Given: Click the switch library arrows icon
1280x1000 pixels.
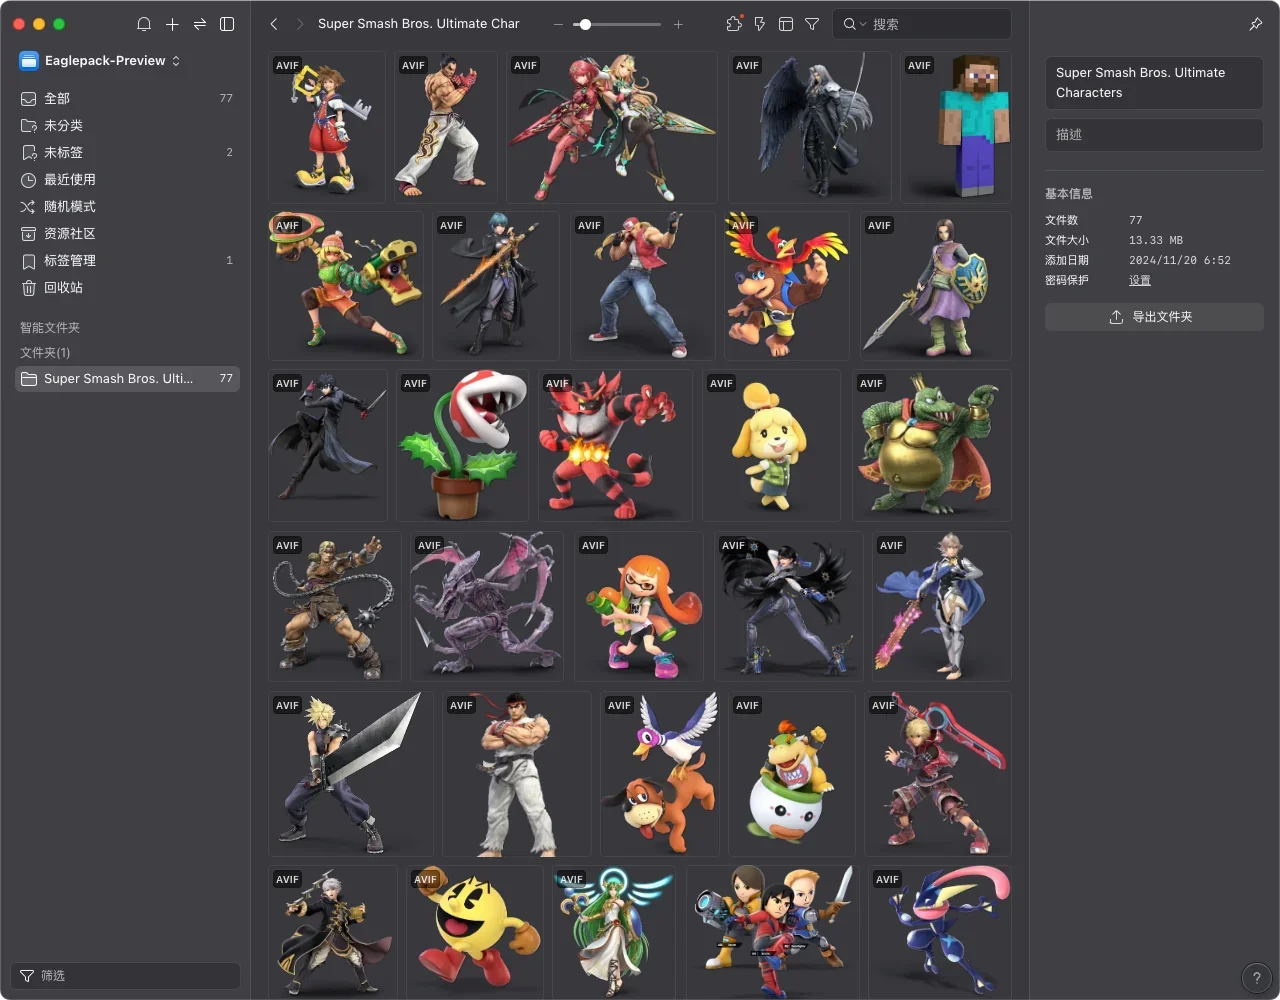Looking at the screenshot, I should tap(200, 24).
